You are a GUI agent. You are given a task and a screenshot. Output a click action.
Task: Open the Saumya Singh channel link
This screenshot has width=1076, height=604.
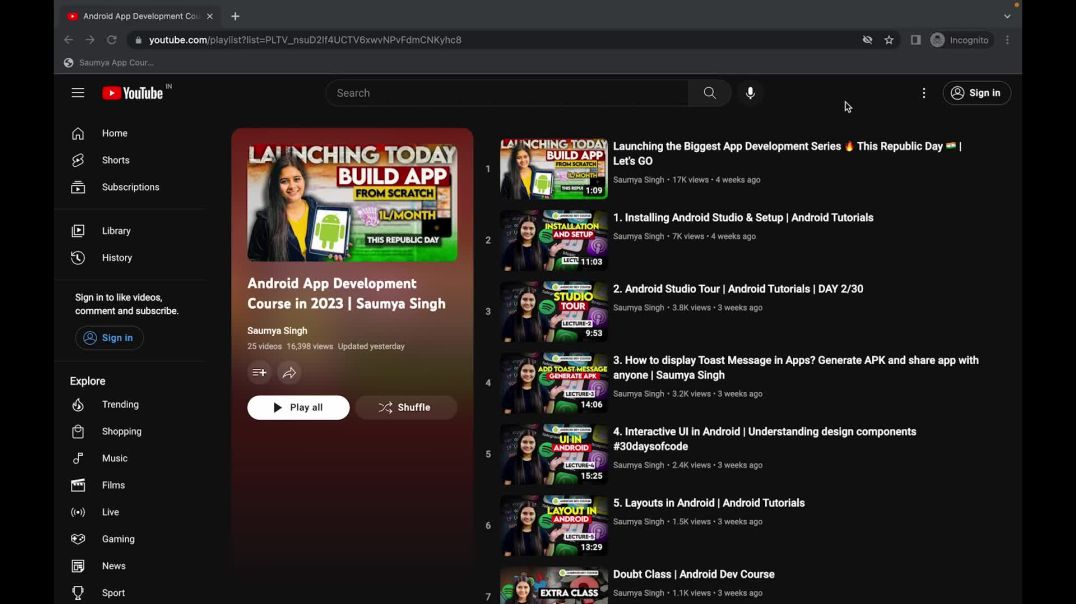coord(278,330)
